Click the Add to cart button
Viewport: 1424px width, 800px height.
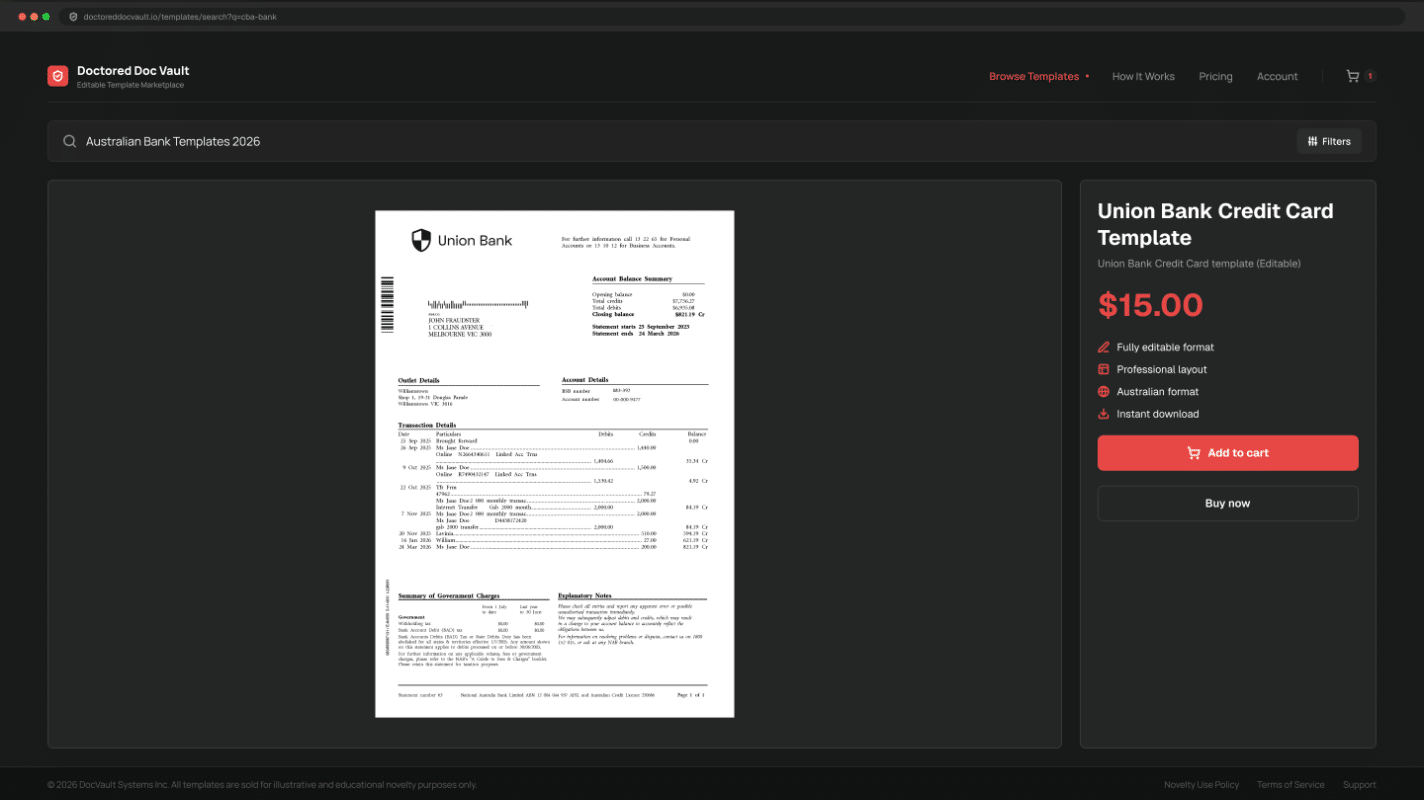(1228, 453)
